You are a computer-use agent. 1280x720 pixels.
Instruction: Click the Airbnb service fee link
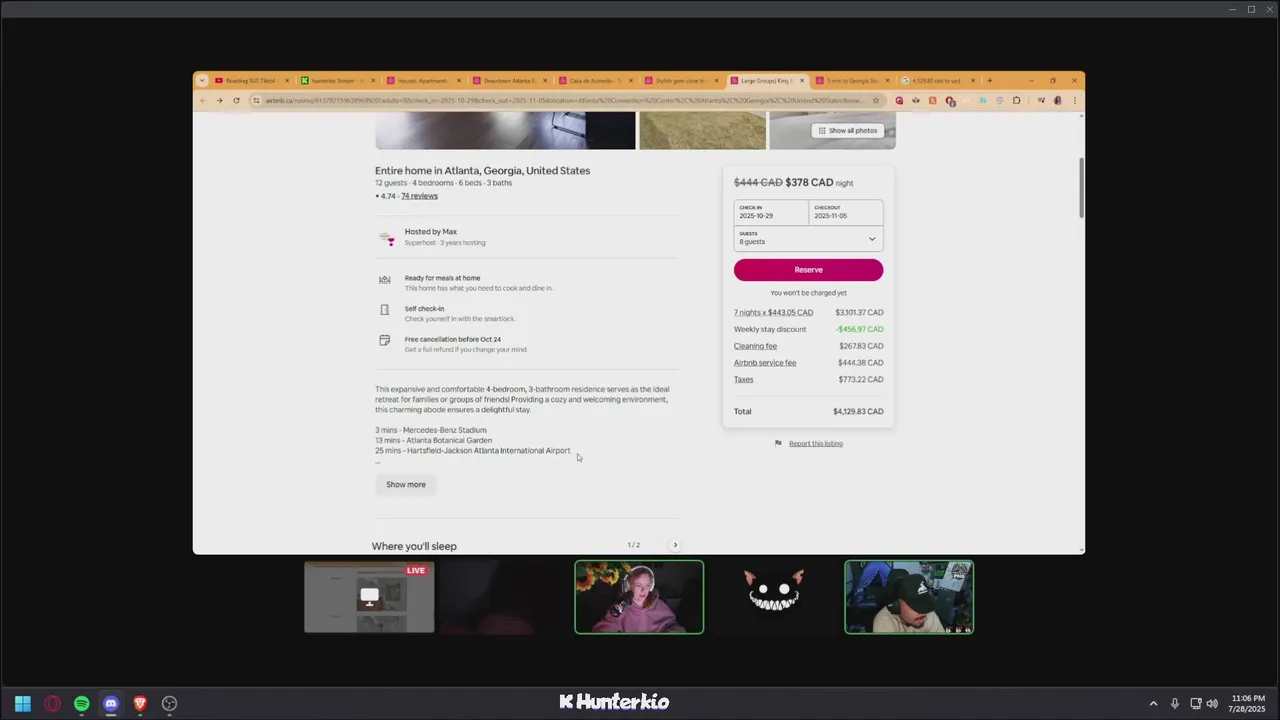(765, 363)
